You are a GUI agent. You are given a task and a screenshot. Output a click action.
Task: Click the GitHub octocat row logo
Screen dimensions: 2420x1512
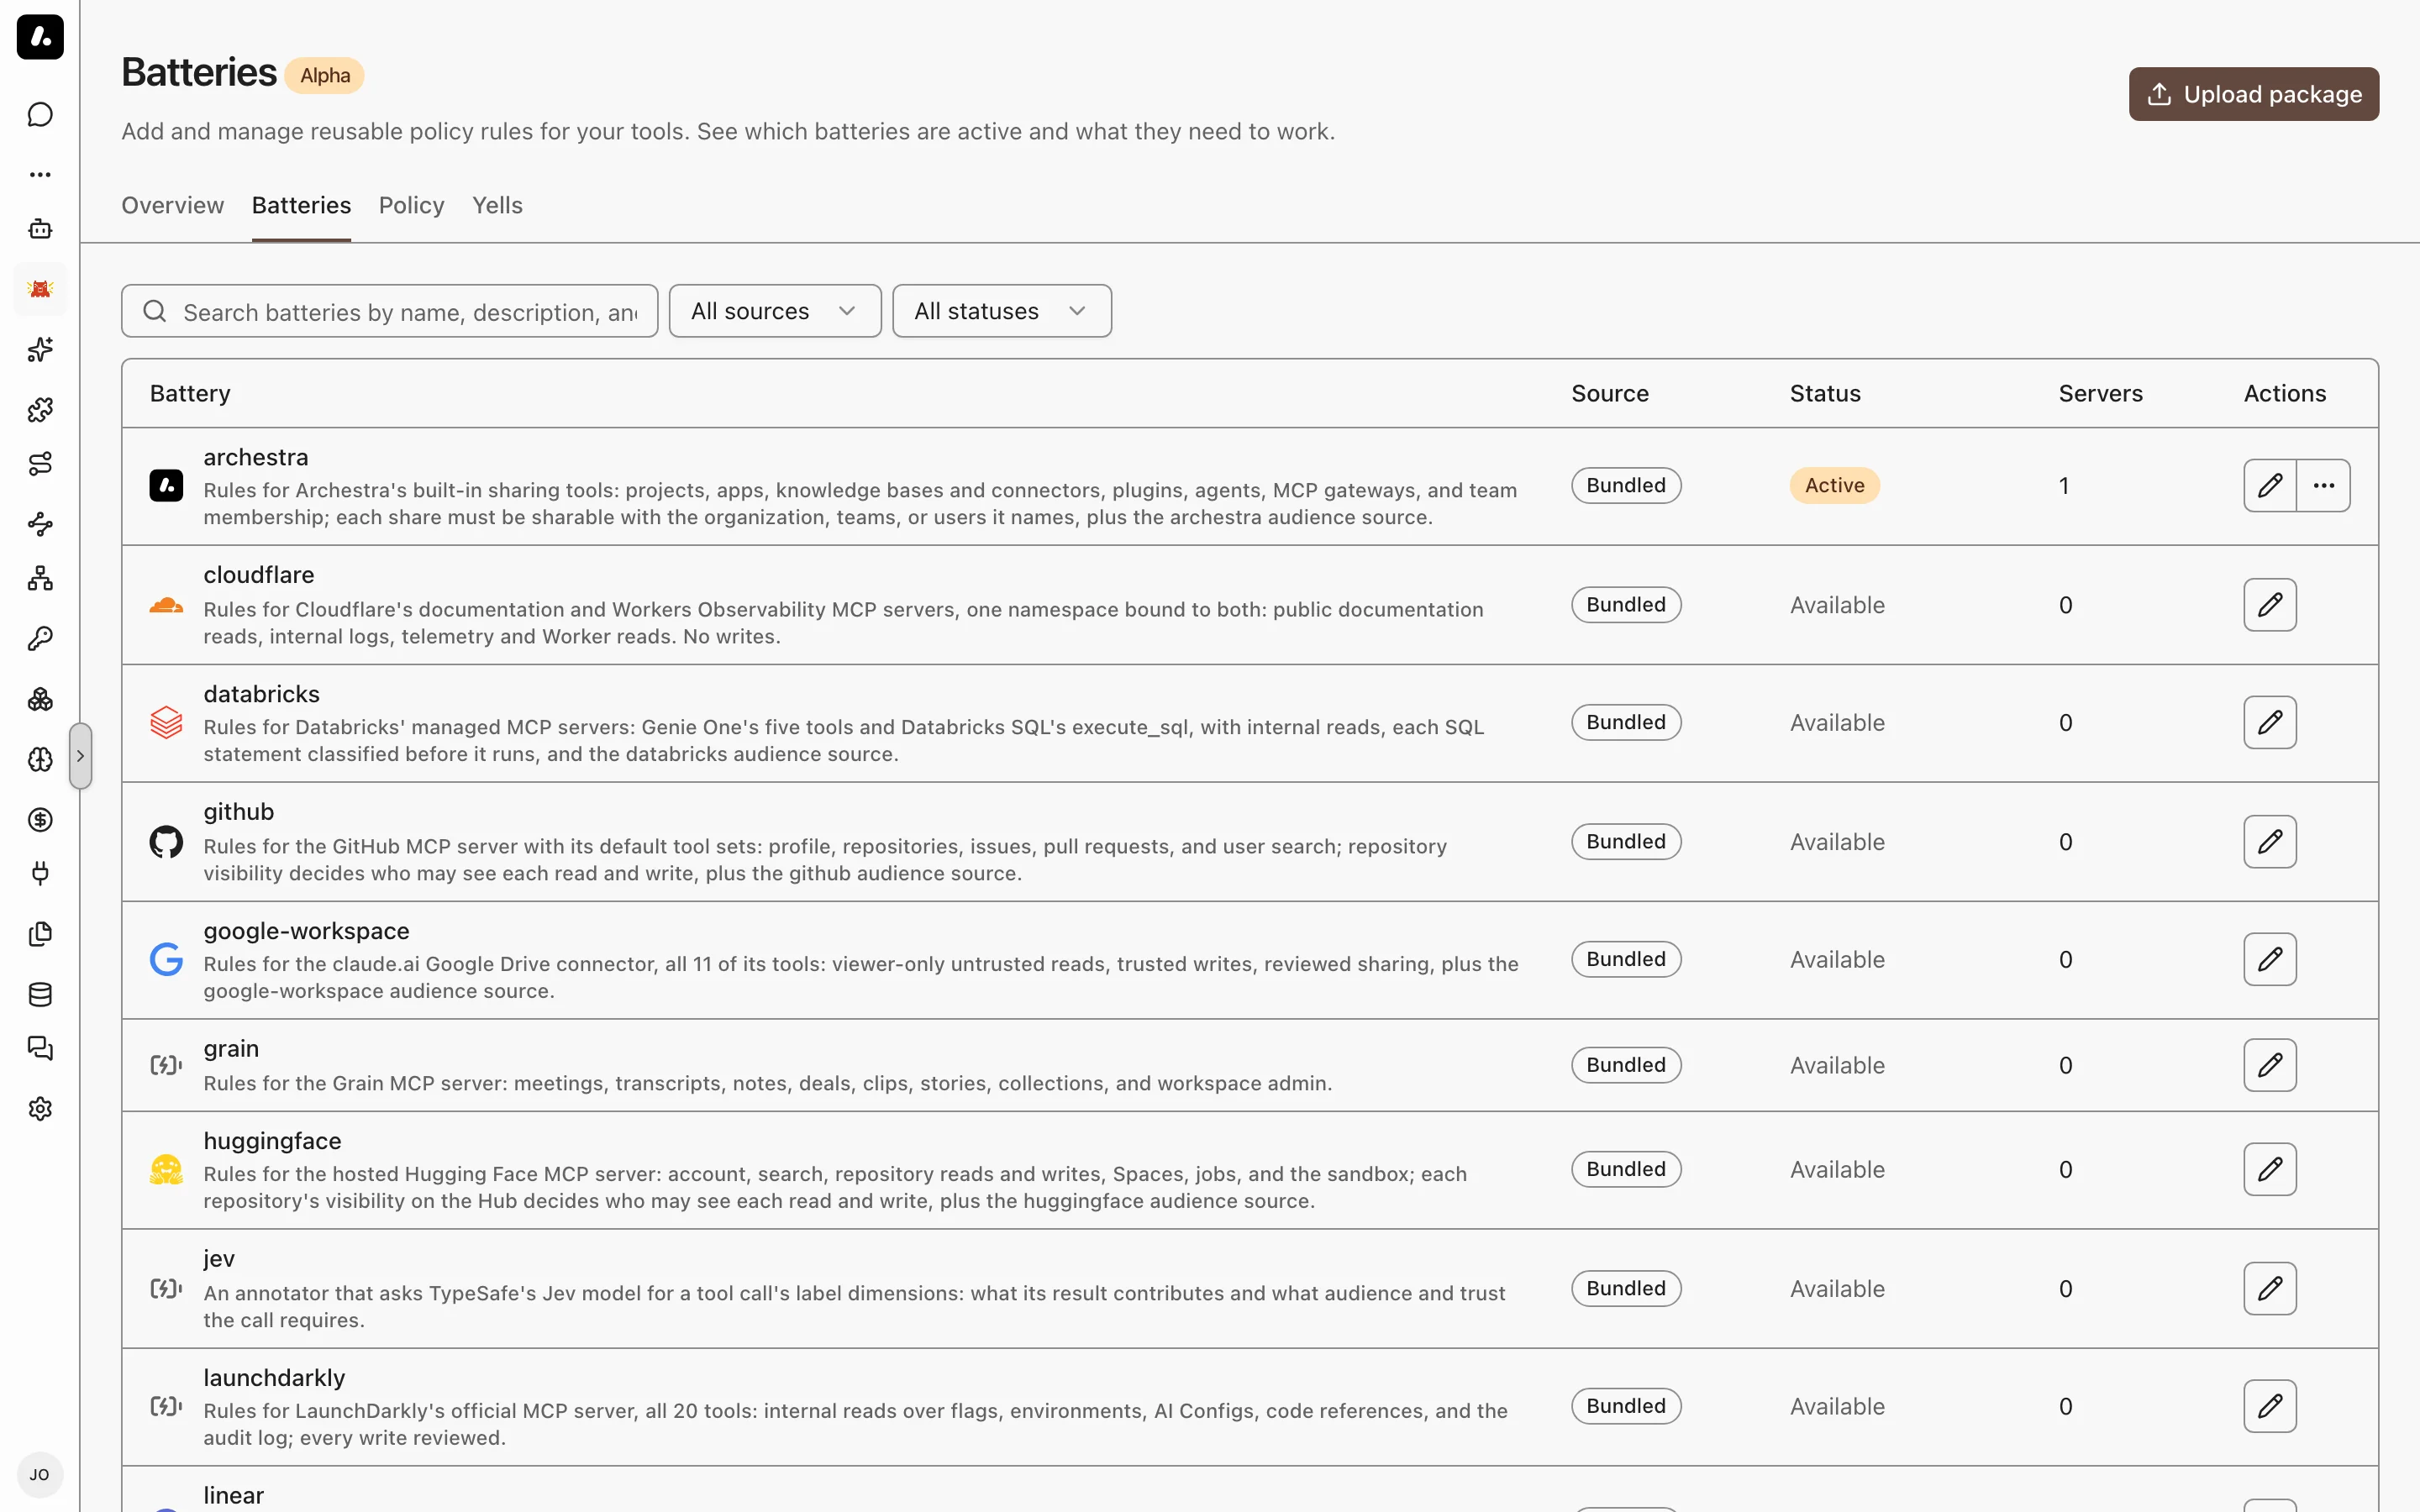click(166, 842)
